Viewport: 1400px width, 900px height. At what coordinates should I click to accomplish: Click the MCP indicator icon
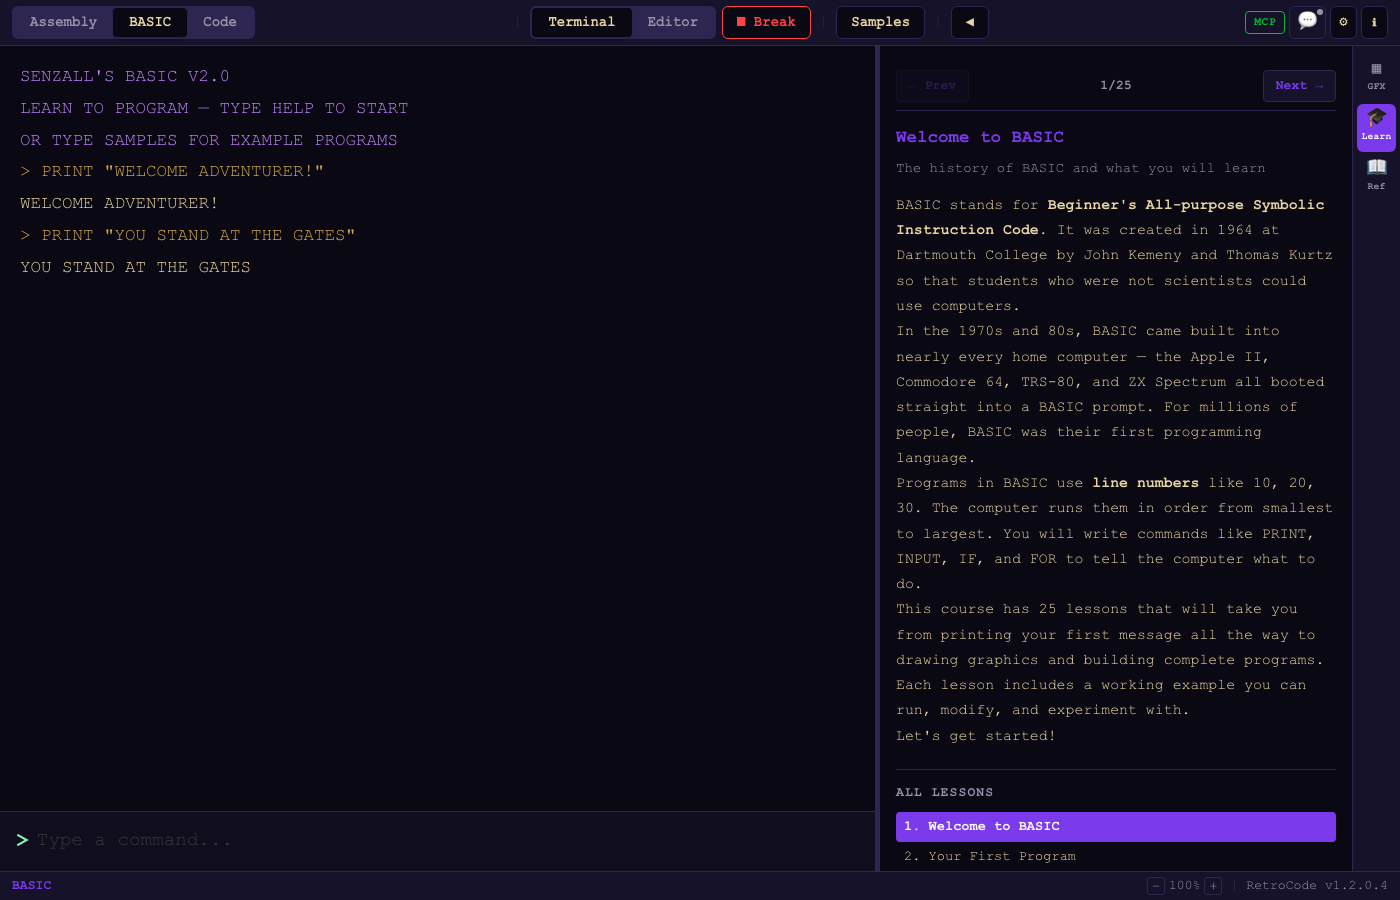click(1264, 21)
